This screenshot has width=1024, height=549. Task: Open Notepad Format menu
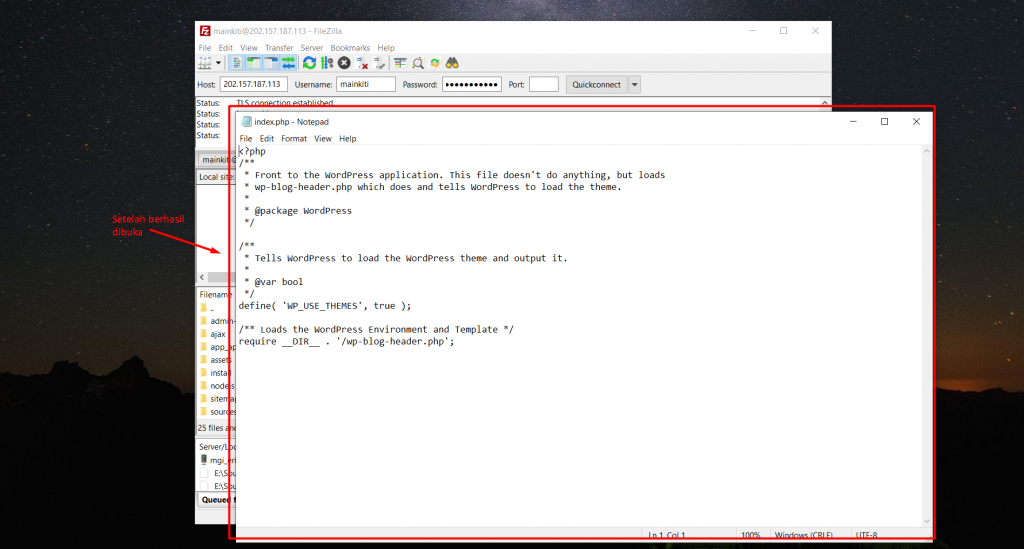coord(294,138)
